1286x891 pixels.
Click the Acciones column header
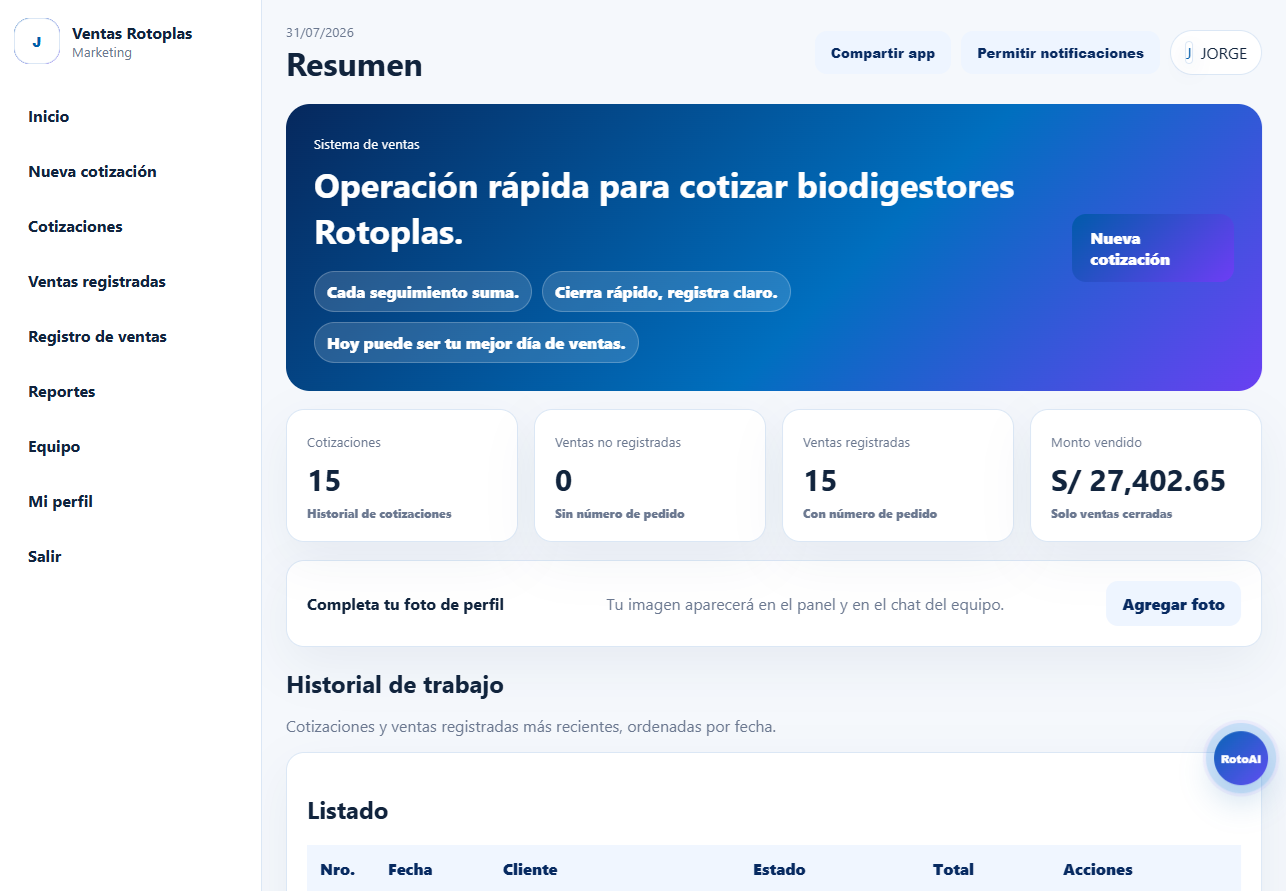(x=1098, y=870)
